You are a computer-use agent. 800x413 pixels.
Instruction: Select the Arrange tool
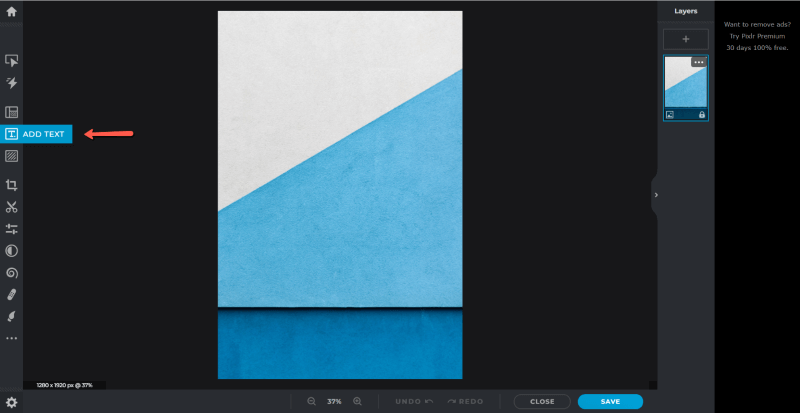point(11,60)
